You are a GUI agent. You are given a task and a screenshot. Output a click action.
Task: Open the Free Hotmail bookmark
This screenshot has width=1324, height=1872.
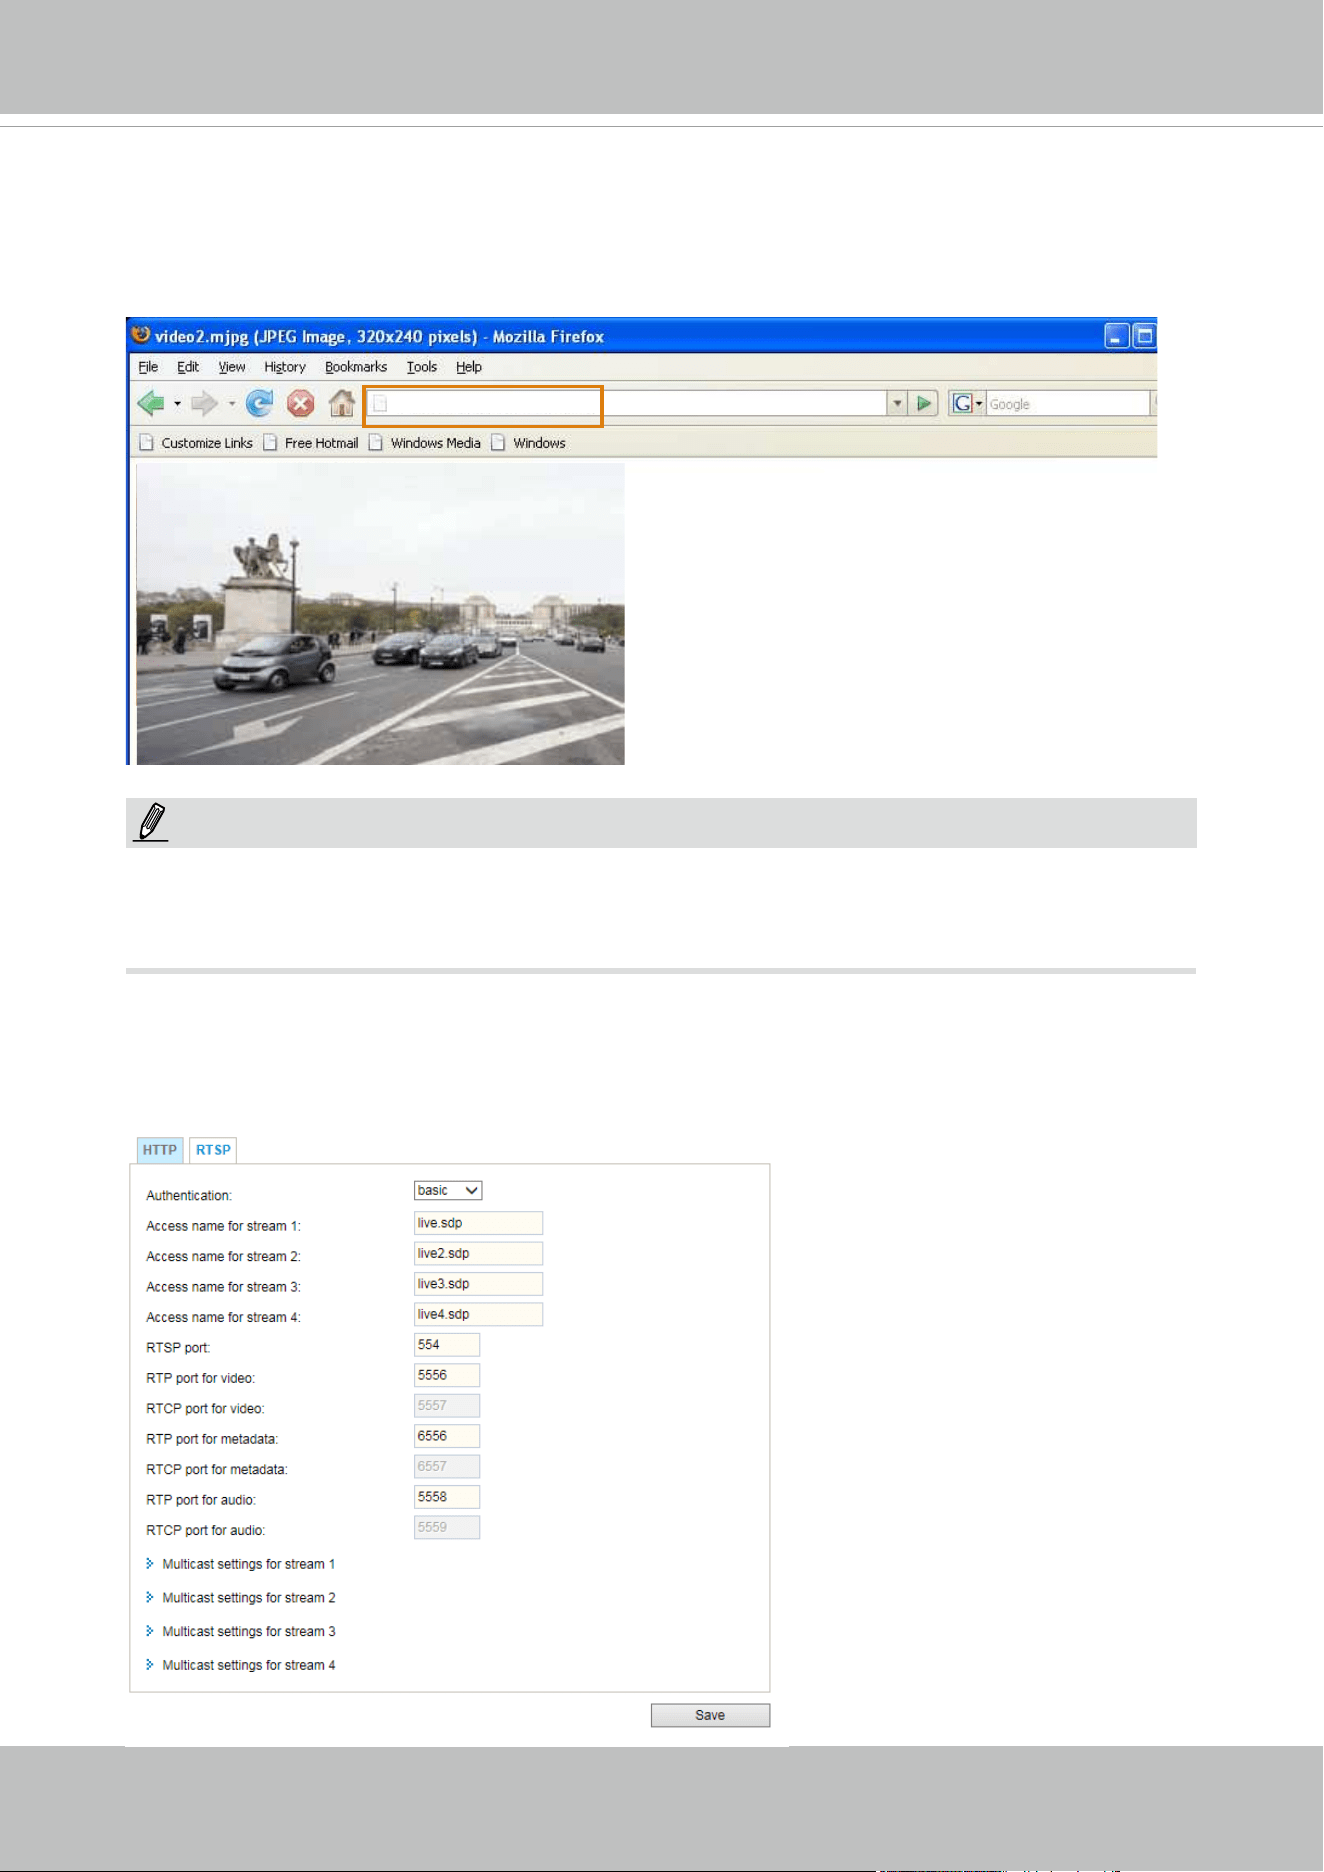311,443
